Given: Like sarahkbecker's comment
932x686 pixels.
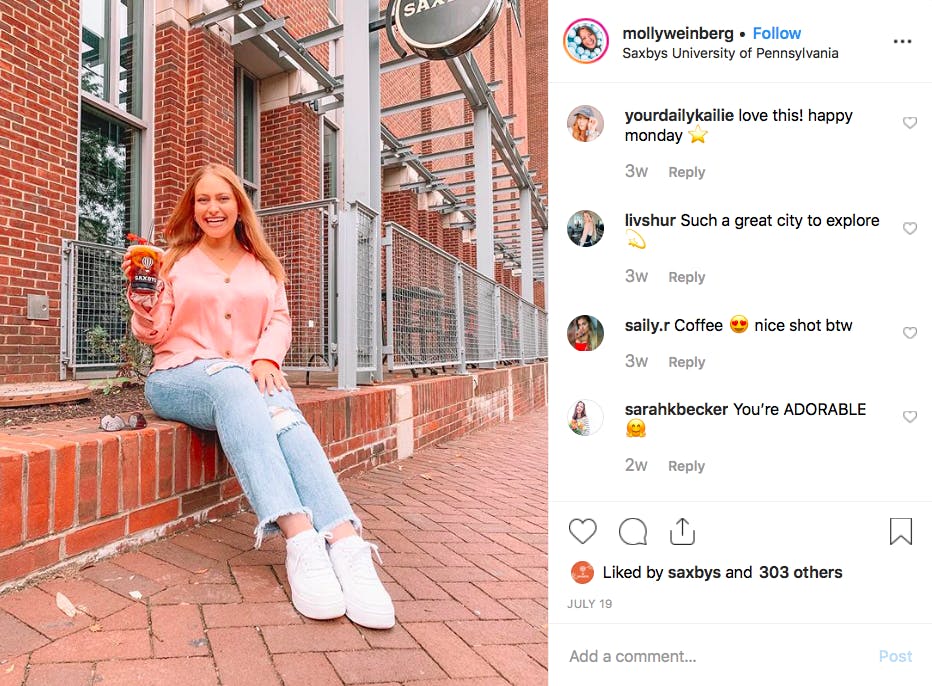Looking at the screenshot, I should 910,417.
